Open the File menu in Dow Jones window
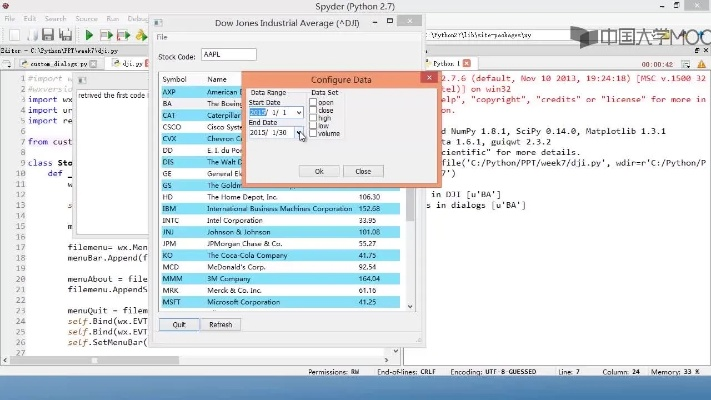 click(162, 37)
